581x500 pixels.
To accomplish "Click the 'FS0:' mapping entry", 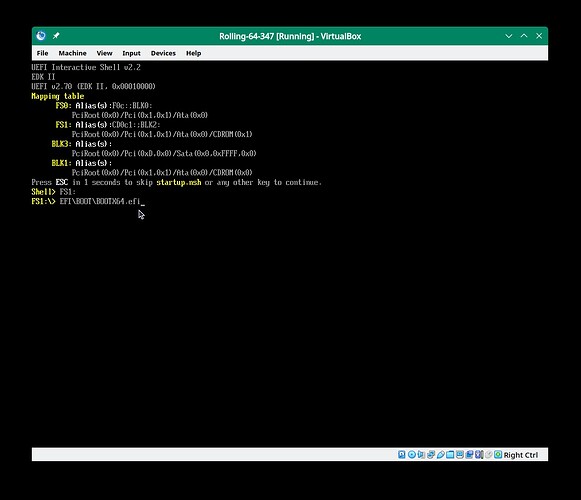I will pyautogui.click(x=63, y=106).
